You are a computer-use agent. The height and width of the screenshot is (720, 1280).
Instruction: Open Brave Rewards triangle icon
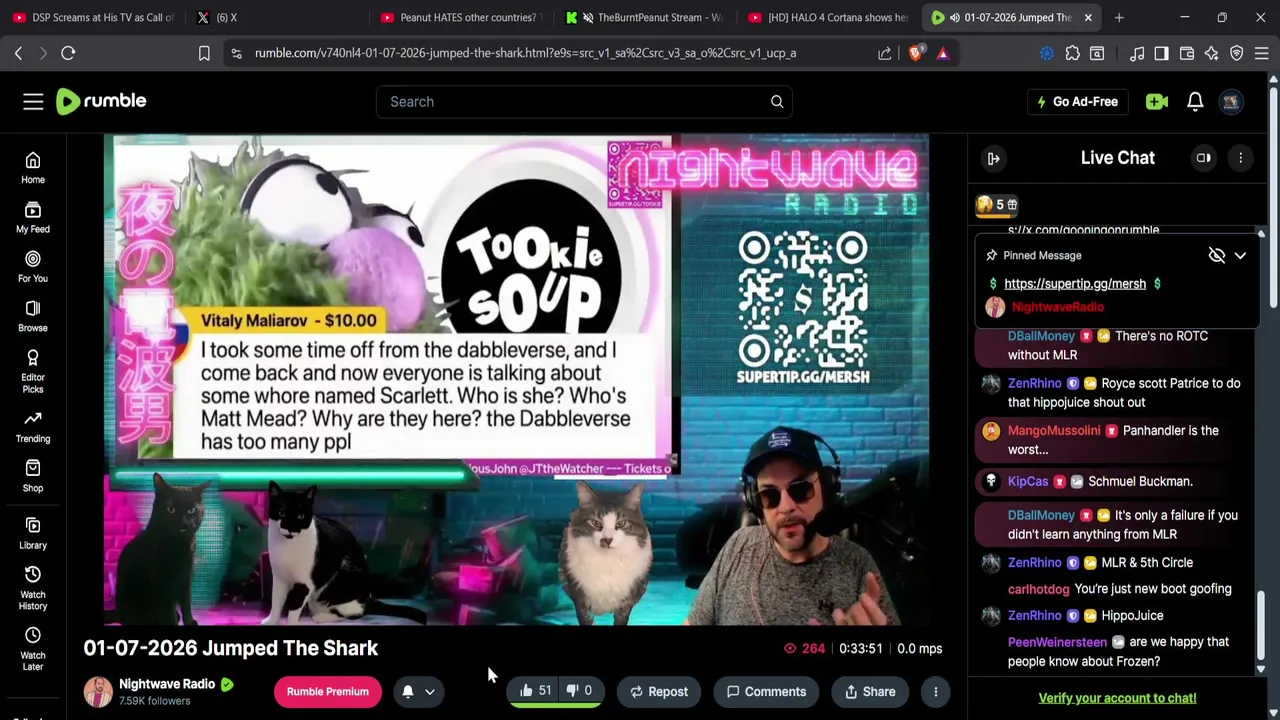pos(943,53)
